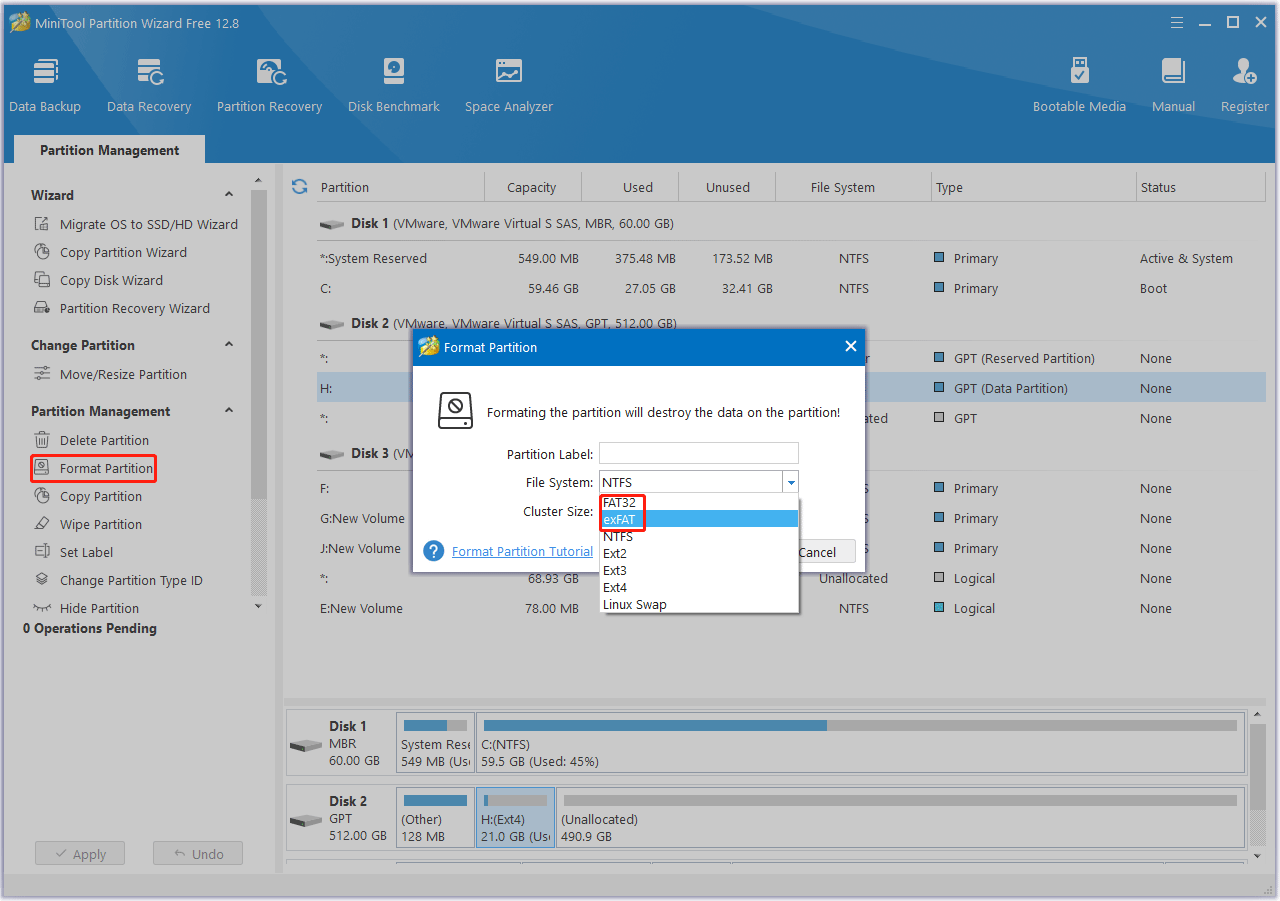1280x901 pixels.
Task: Choose Delete Partition action
Action: click(91, 440)
